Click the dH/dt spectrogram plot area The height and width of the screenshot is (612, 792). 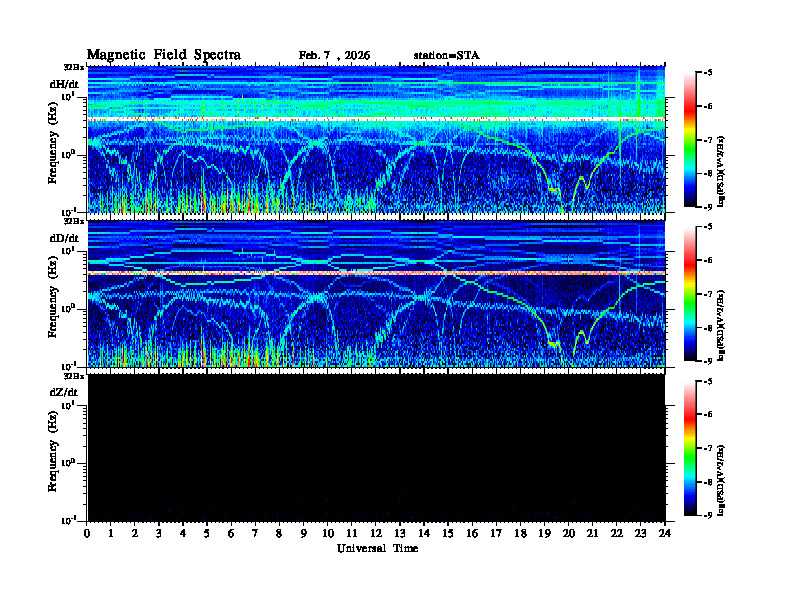click(x=376, y=139)
